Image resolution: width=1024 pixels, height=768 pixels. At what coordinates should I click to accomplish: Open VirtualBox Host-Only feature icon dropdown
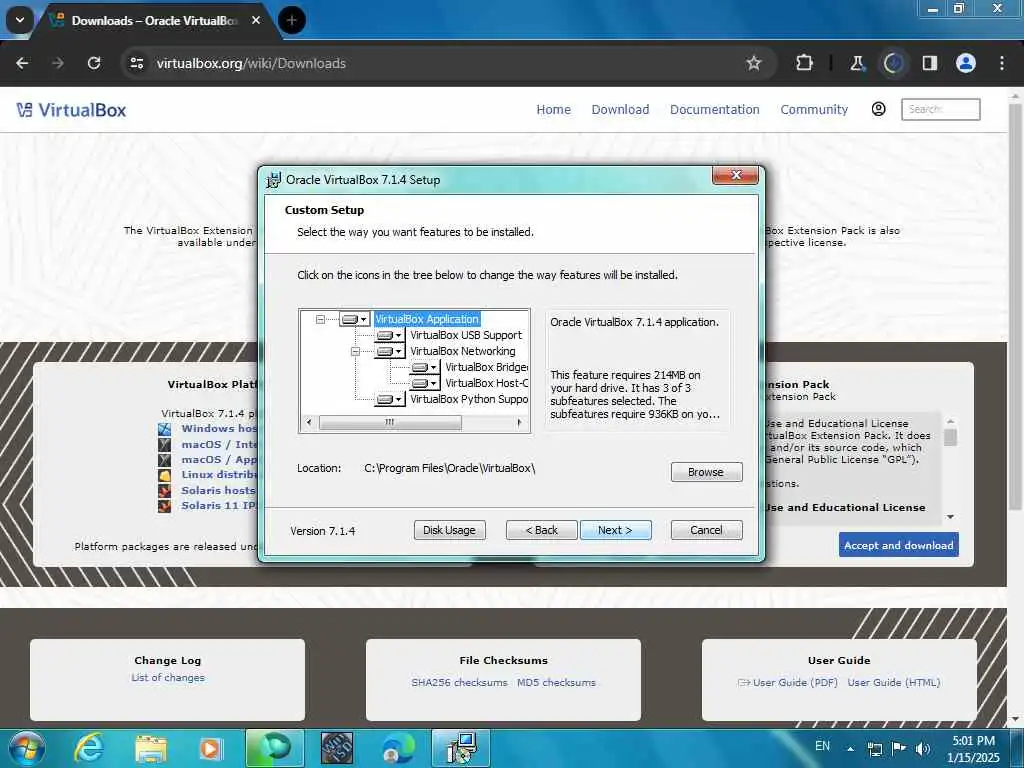[x=424, y=383]
